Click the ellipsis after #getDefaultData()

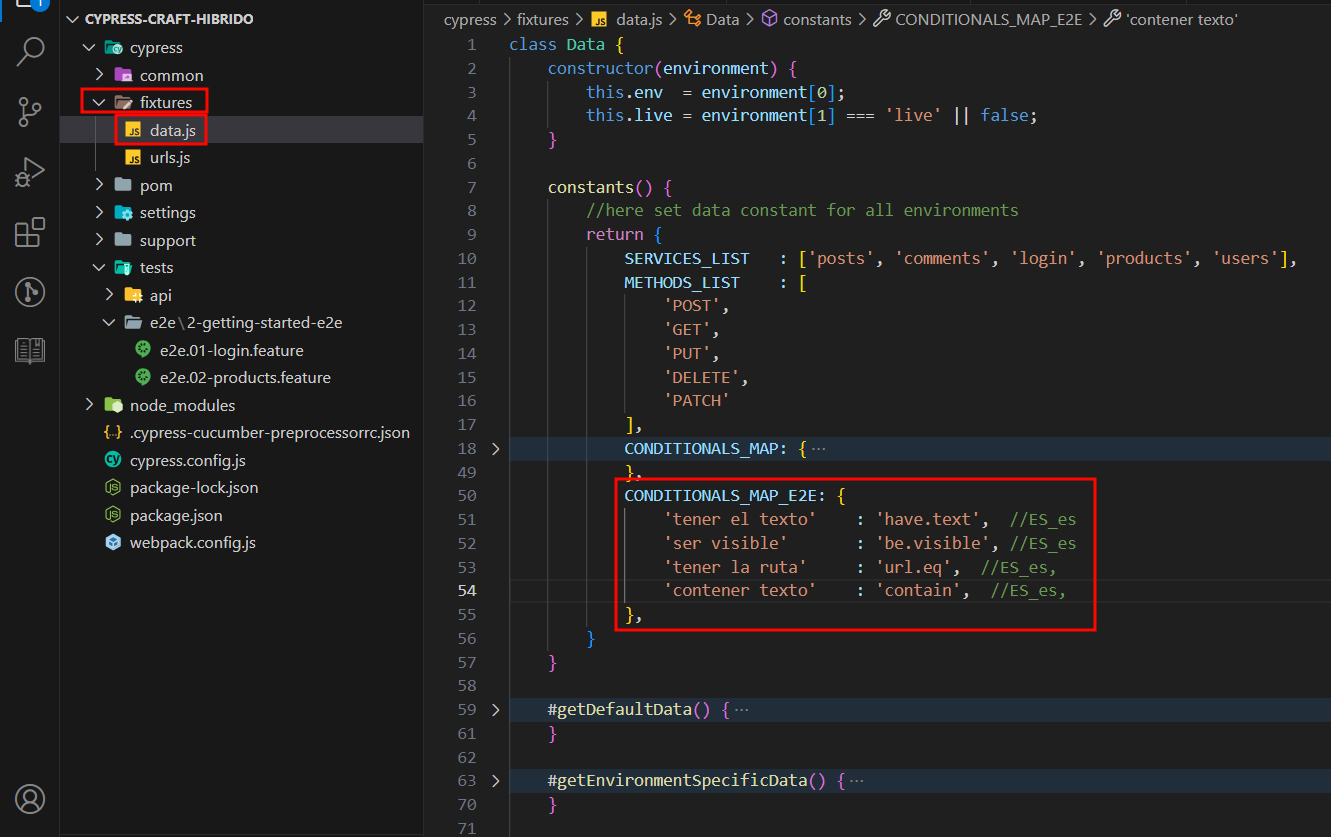(x=740, y=710)
